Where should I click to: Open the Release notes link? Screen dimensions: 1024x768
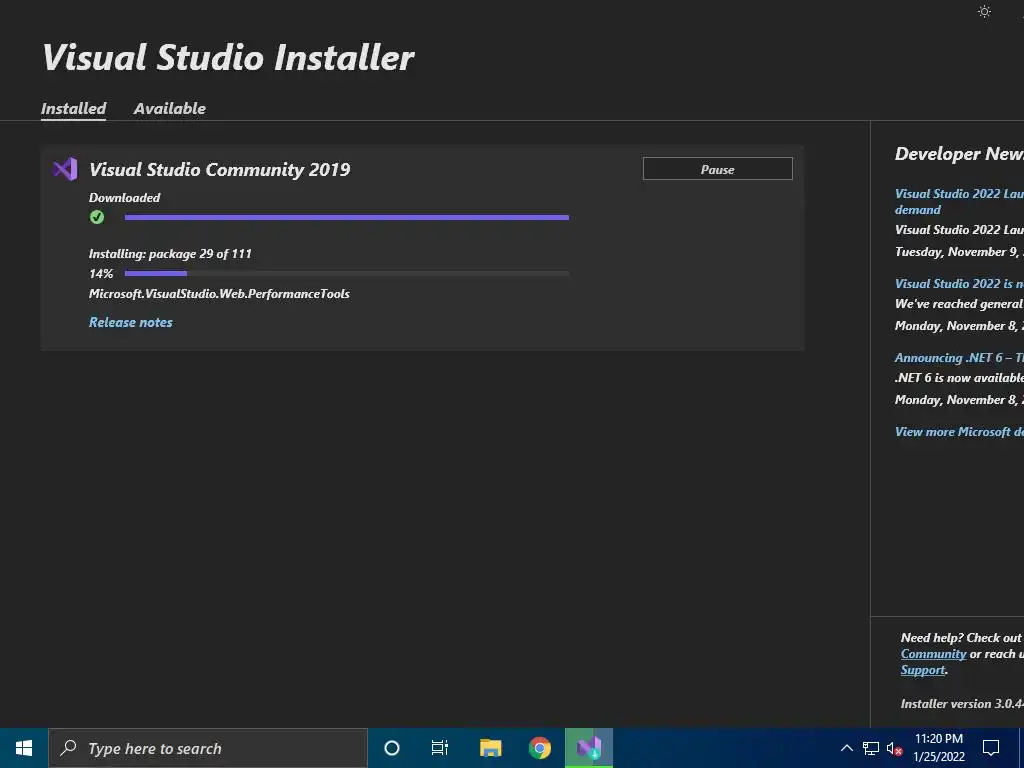point(131,322)
